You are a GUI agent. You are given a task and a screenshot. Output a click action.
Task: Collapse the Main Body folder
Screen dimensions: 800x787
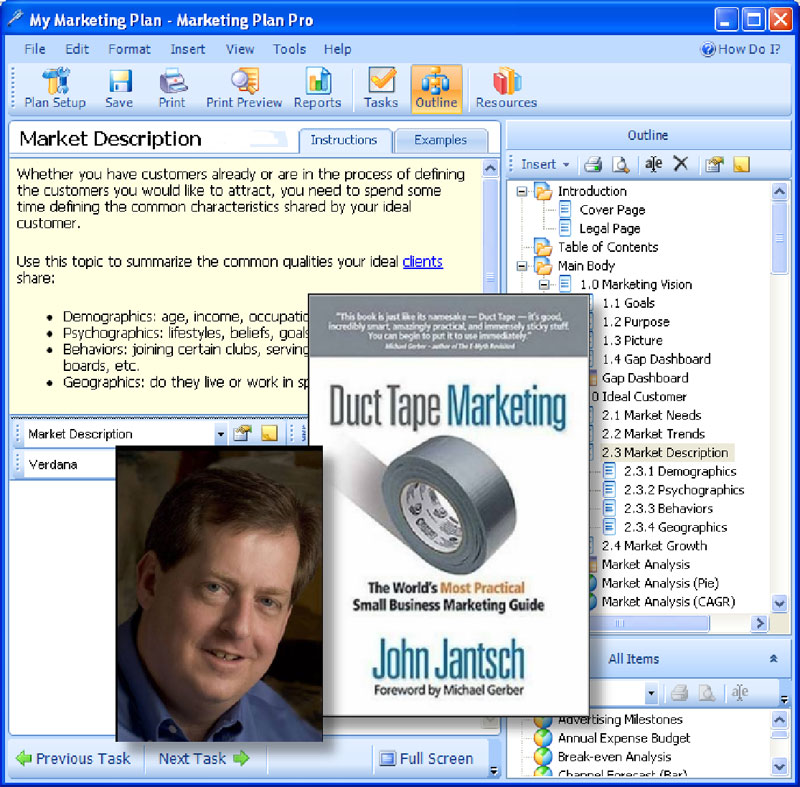pos(521,266)
